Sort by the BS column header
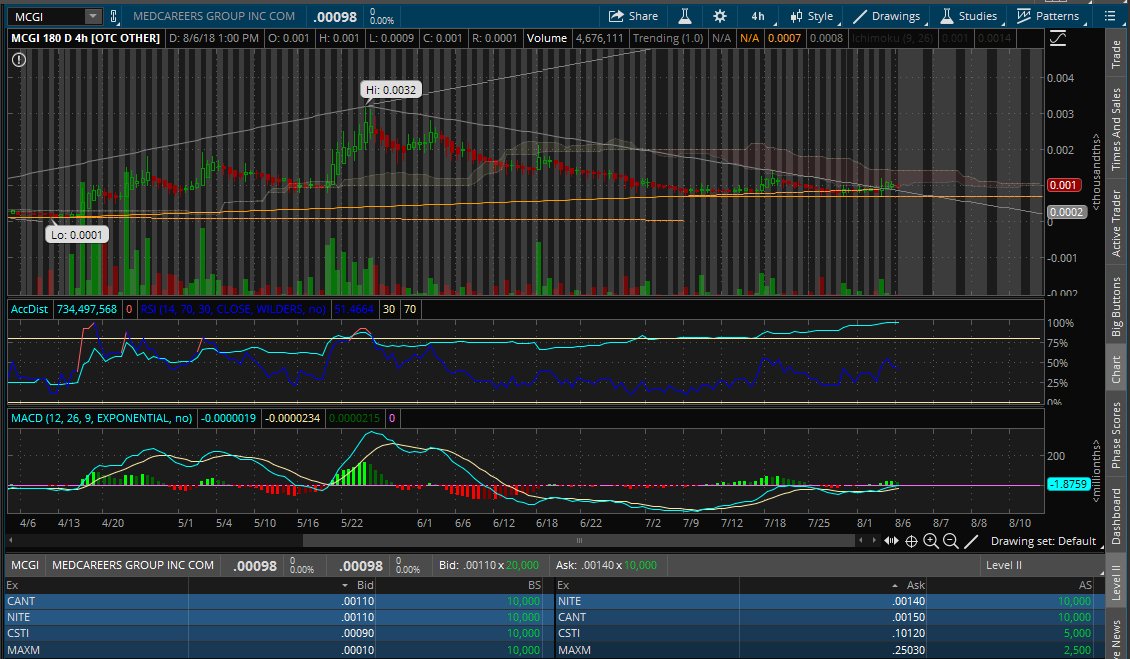The width and height of the screenshot is (1130, 659). click(x=534, y=585)
